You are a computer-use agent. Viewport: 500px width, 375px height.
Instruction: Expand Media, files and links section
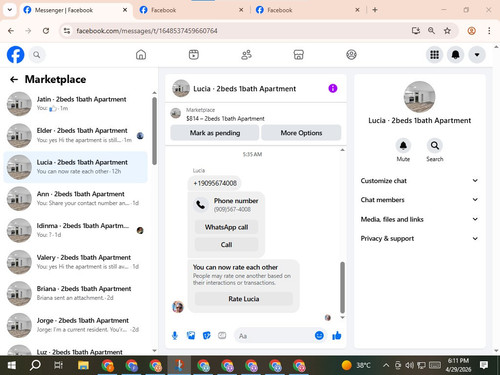pos(419,219)
